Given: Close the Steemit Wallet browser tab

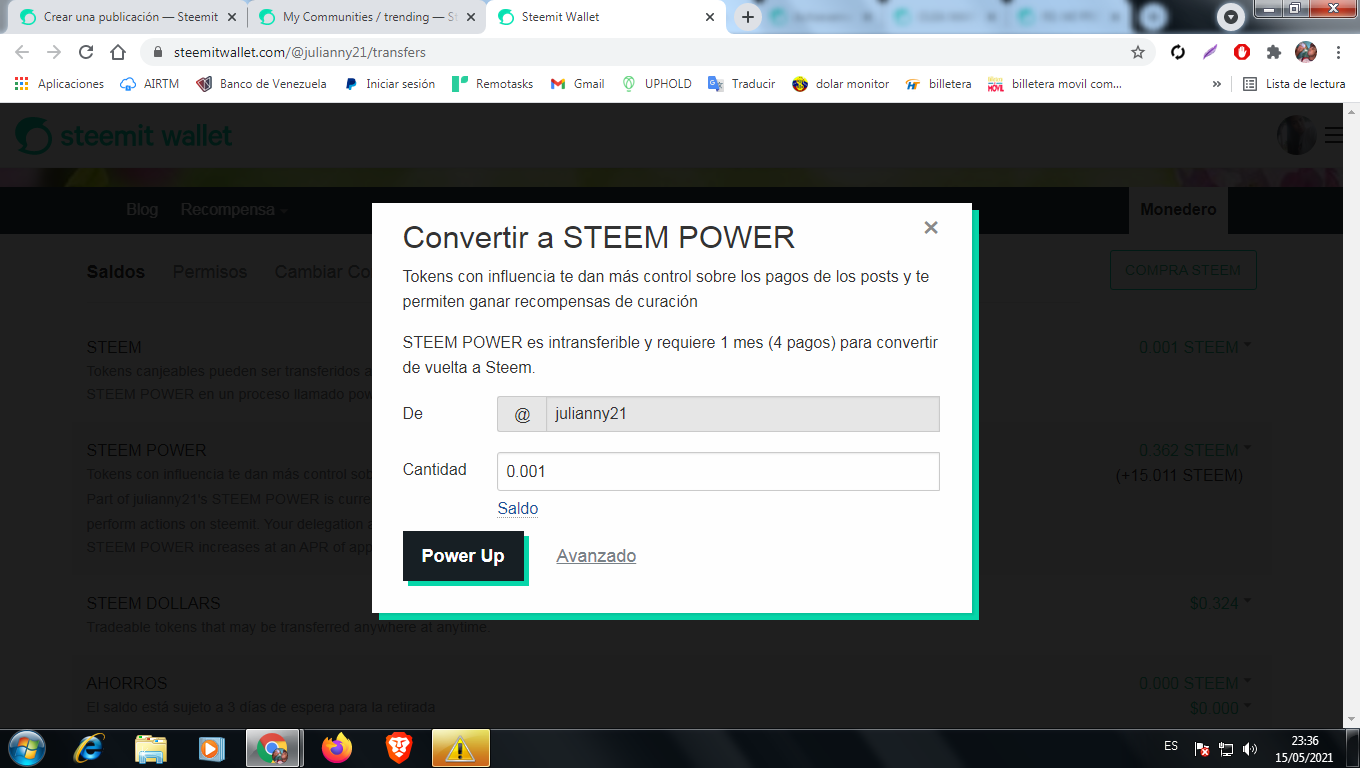Looking at the screenshot, I should click(710, 17).
